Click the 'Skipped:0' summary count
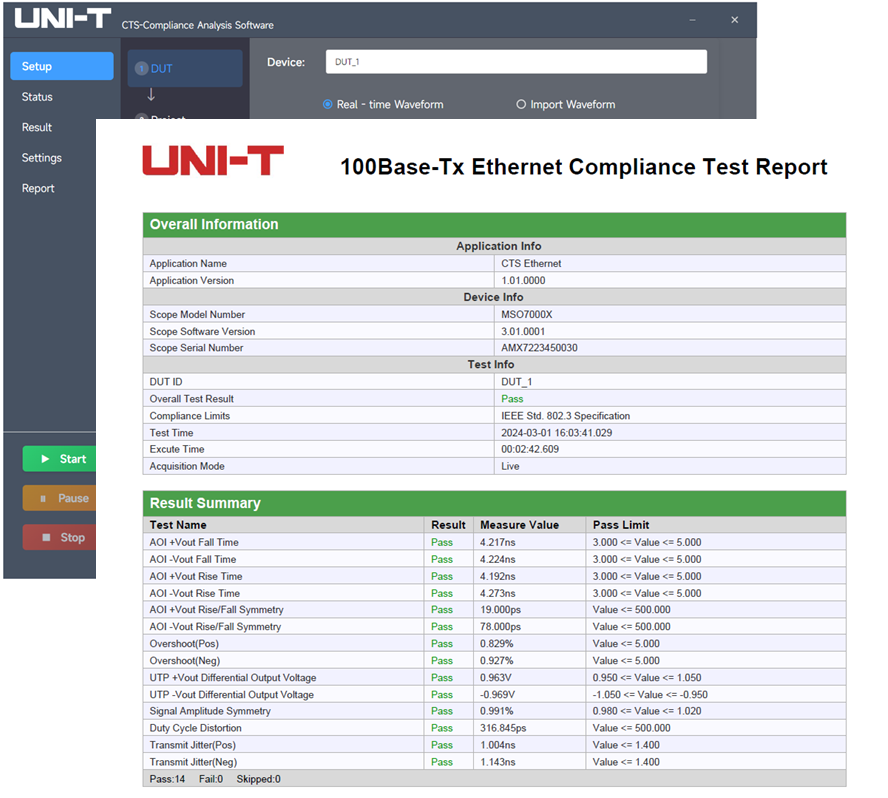This screenshot has width=888, height=798. coord(258,779)
